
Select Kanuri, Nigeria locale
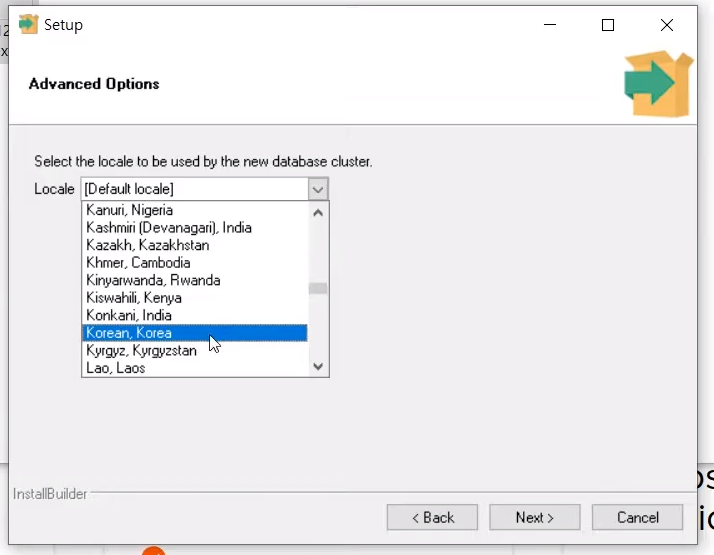coord(194,210)
